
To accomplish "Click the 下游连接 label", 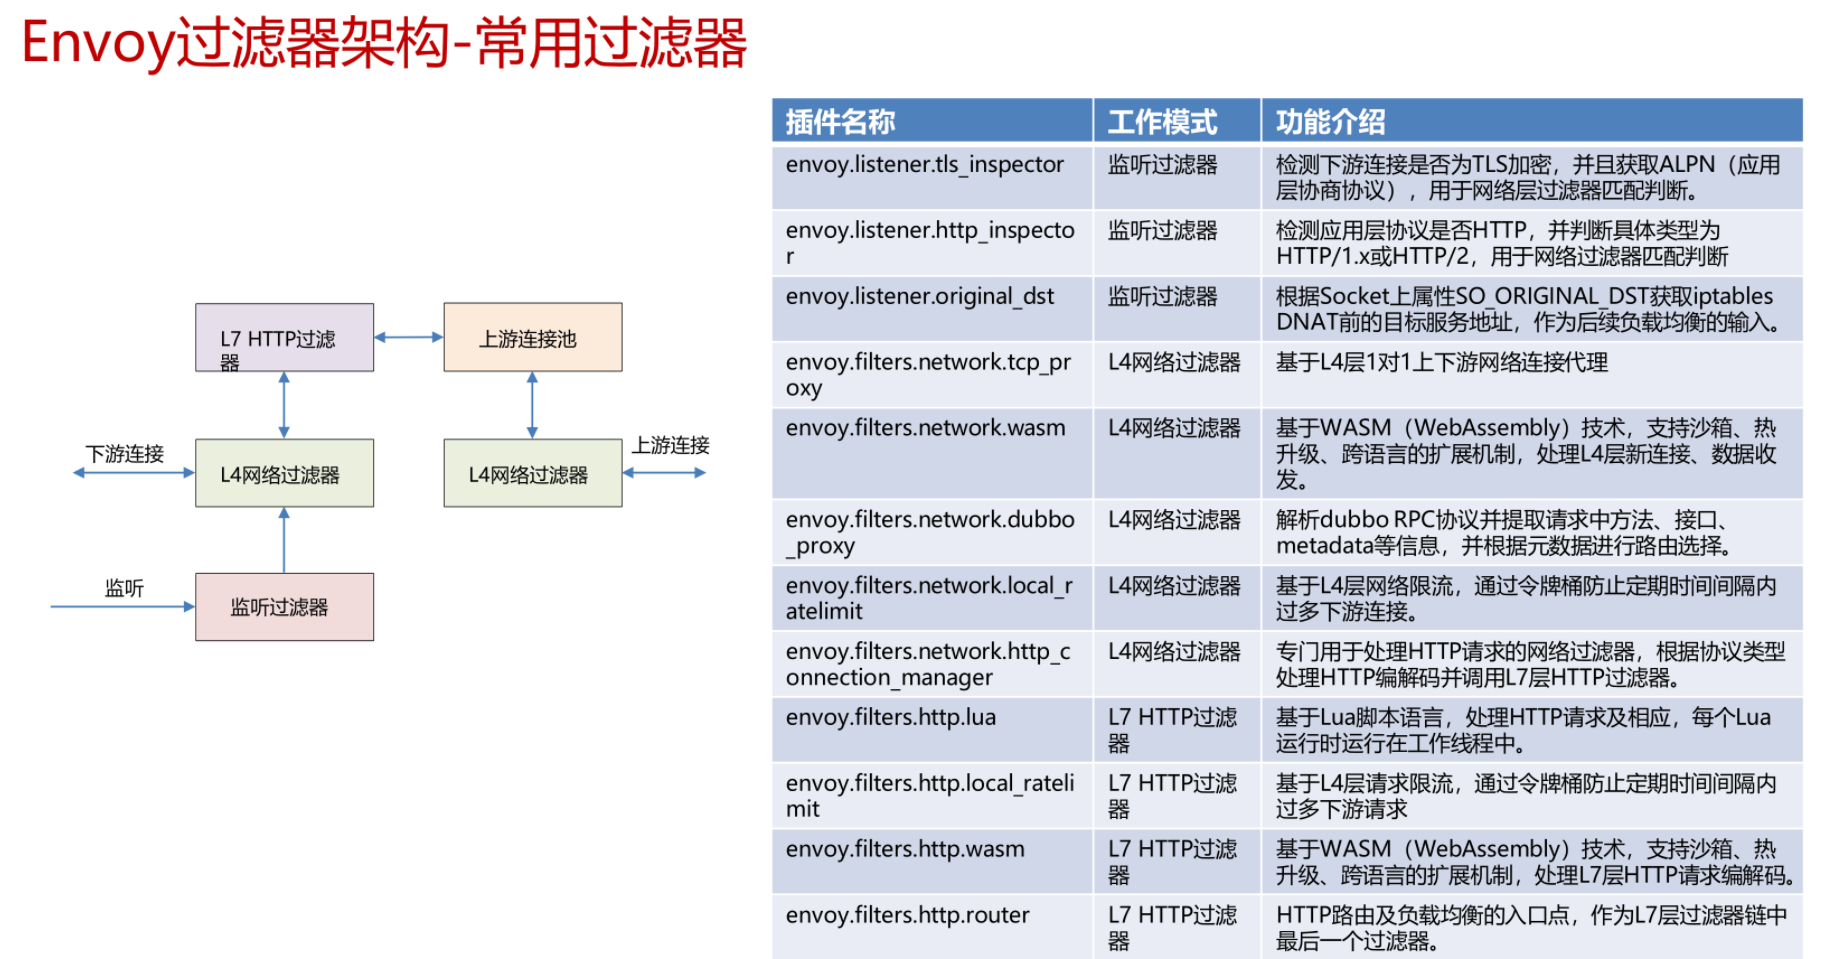I will [x=124, y=454].
